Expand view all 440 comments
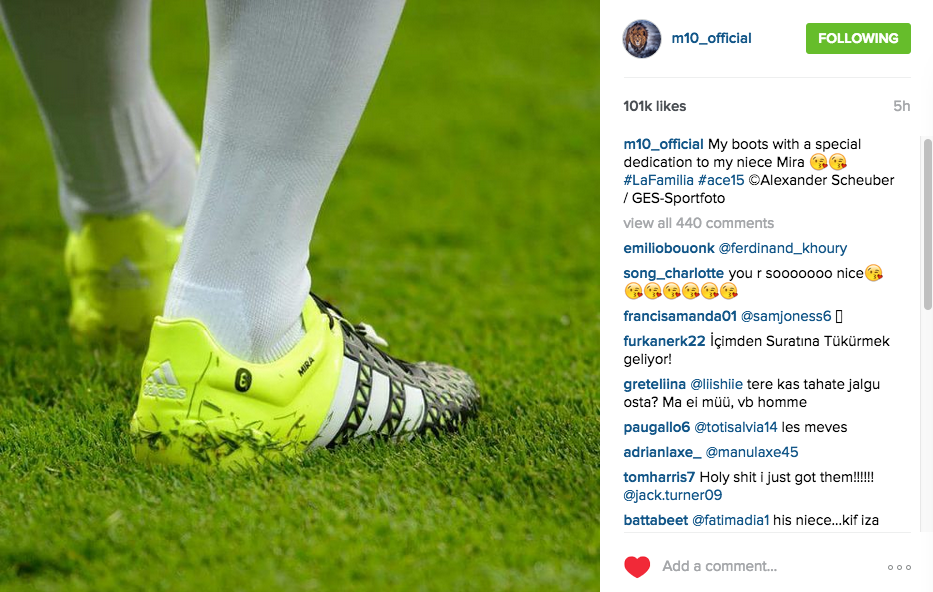 coord(699,223)
